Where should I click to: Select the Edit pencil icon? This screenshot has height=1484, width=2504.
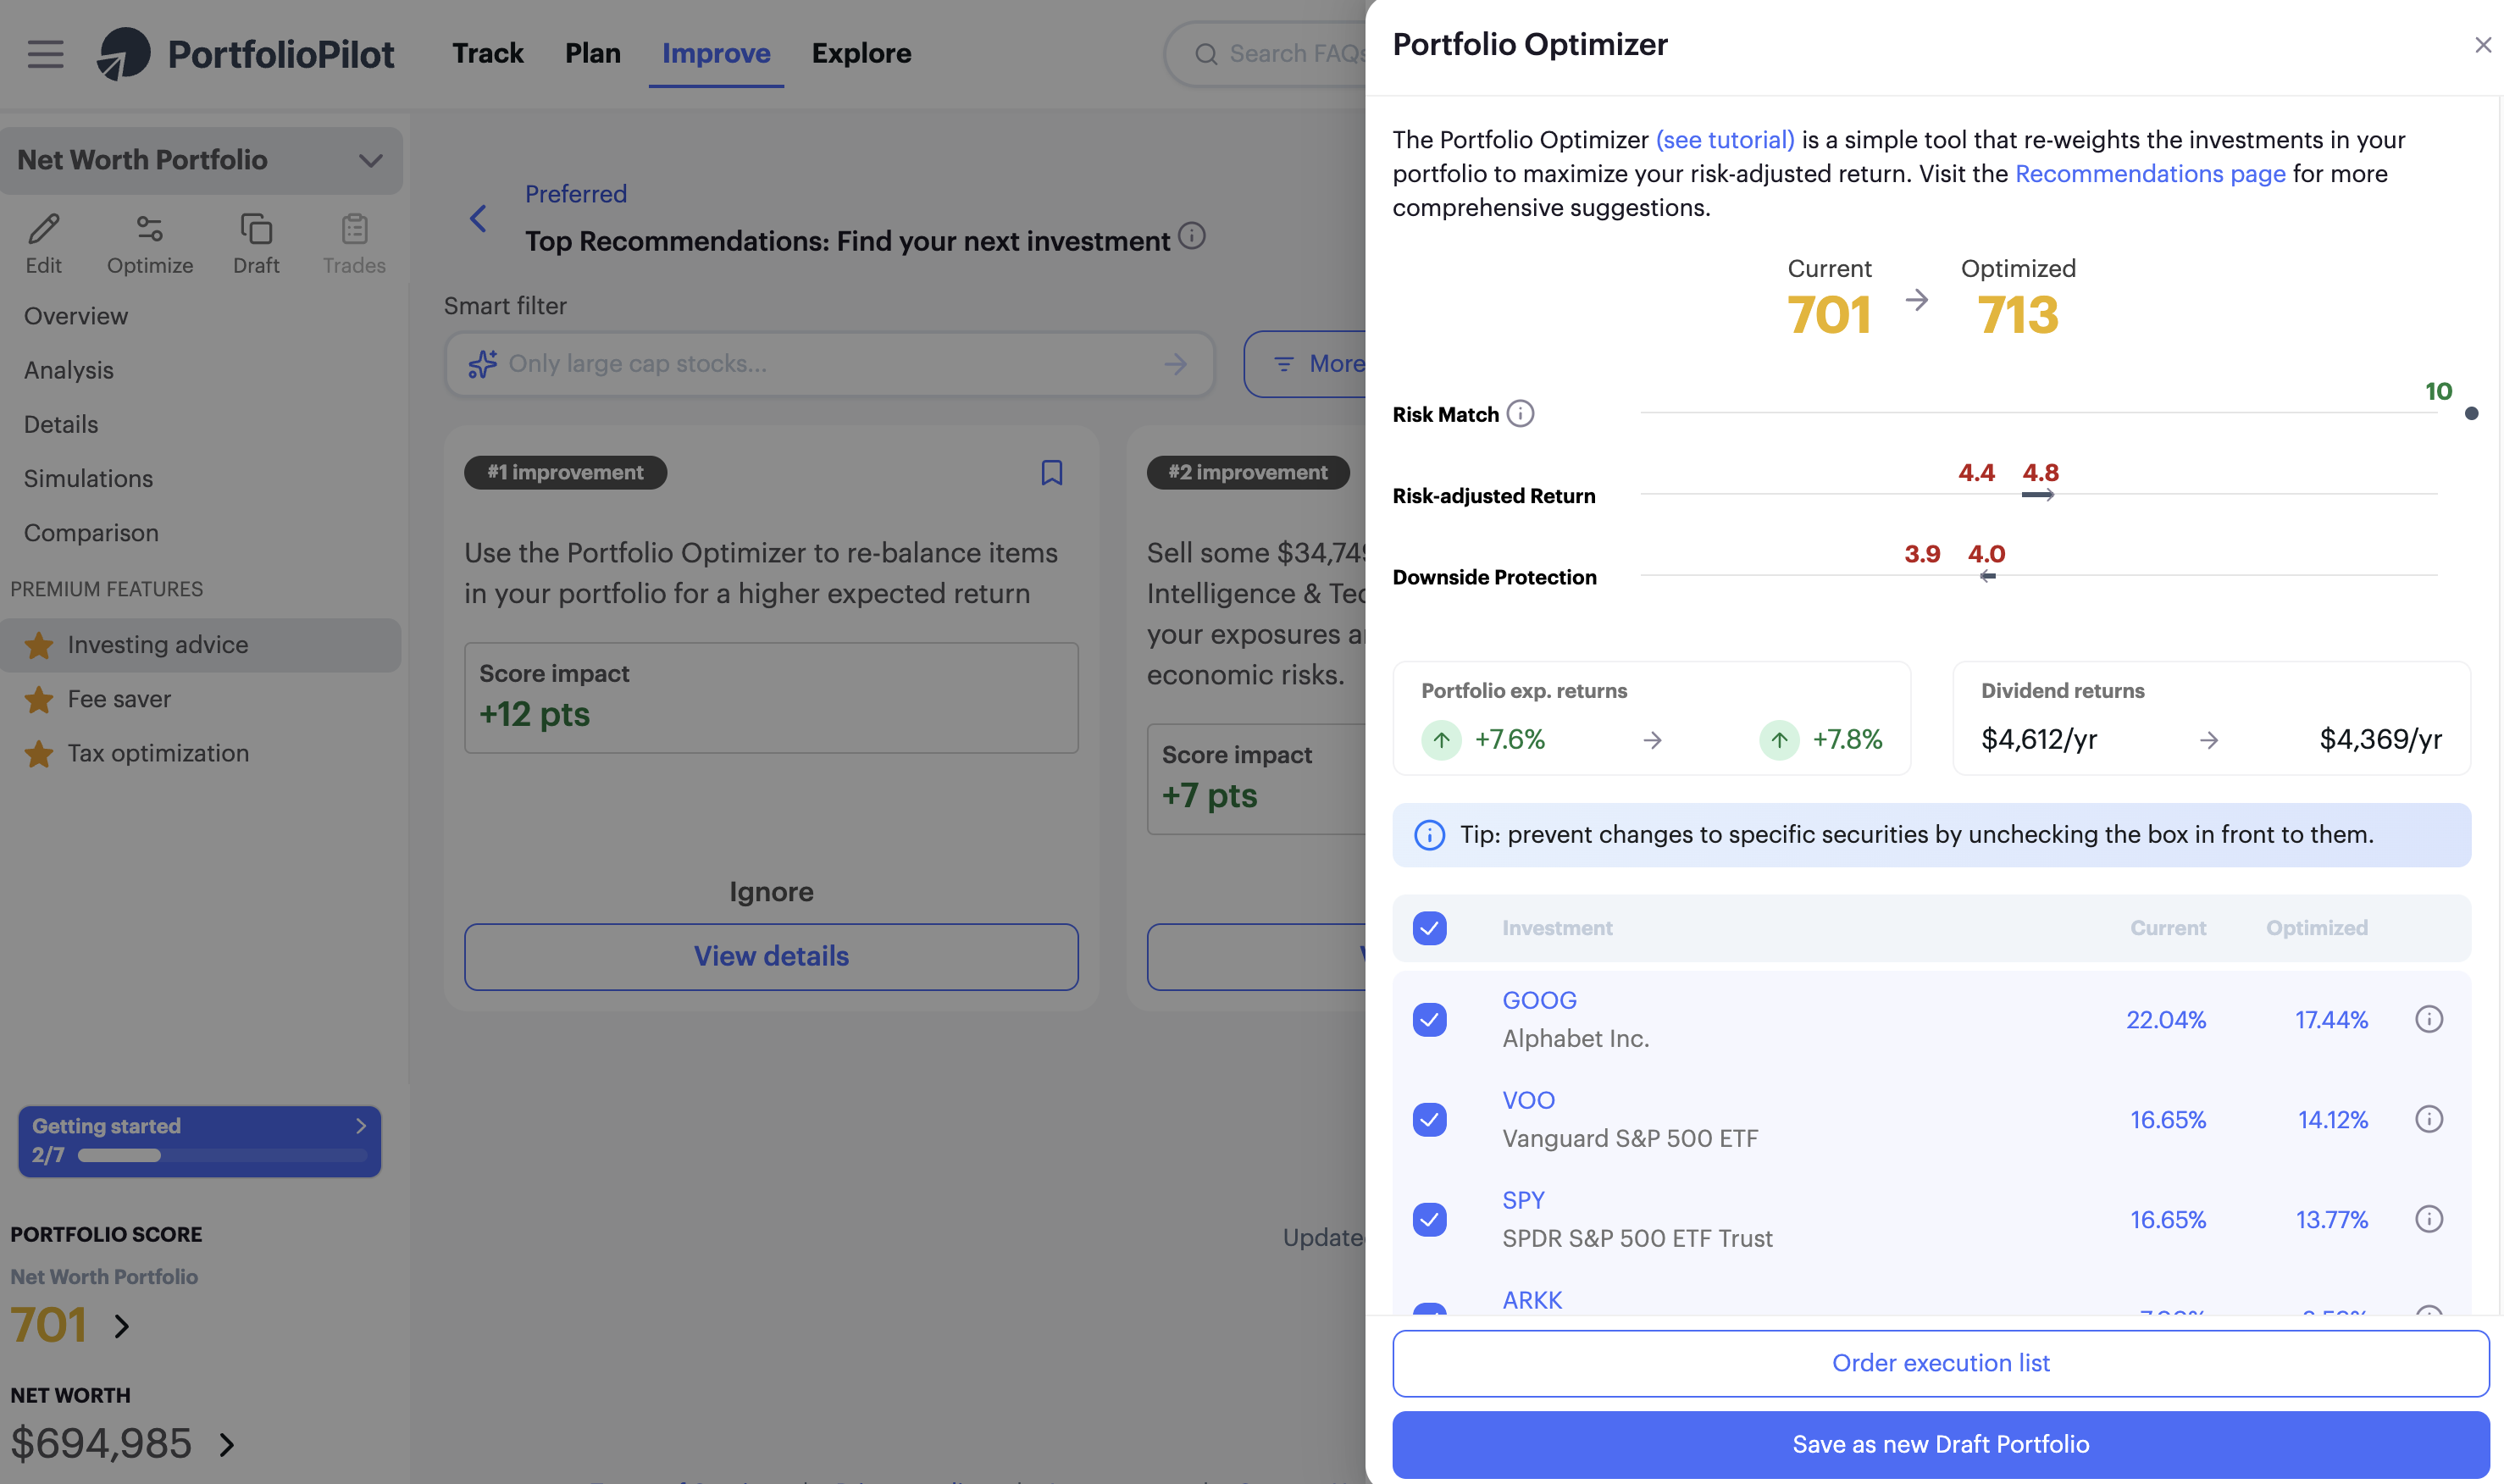point(43,229)
